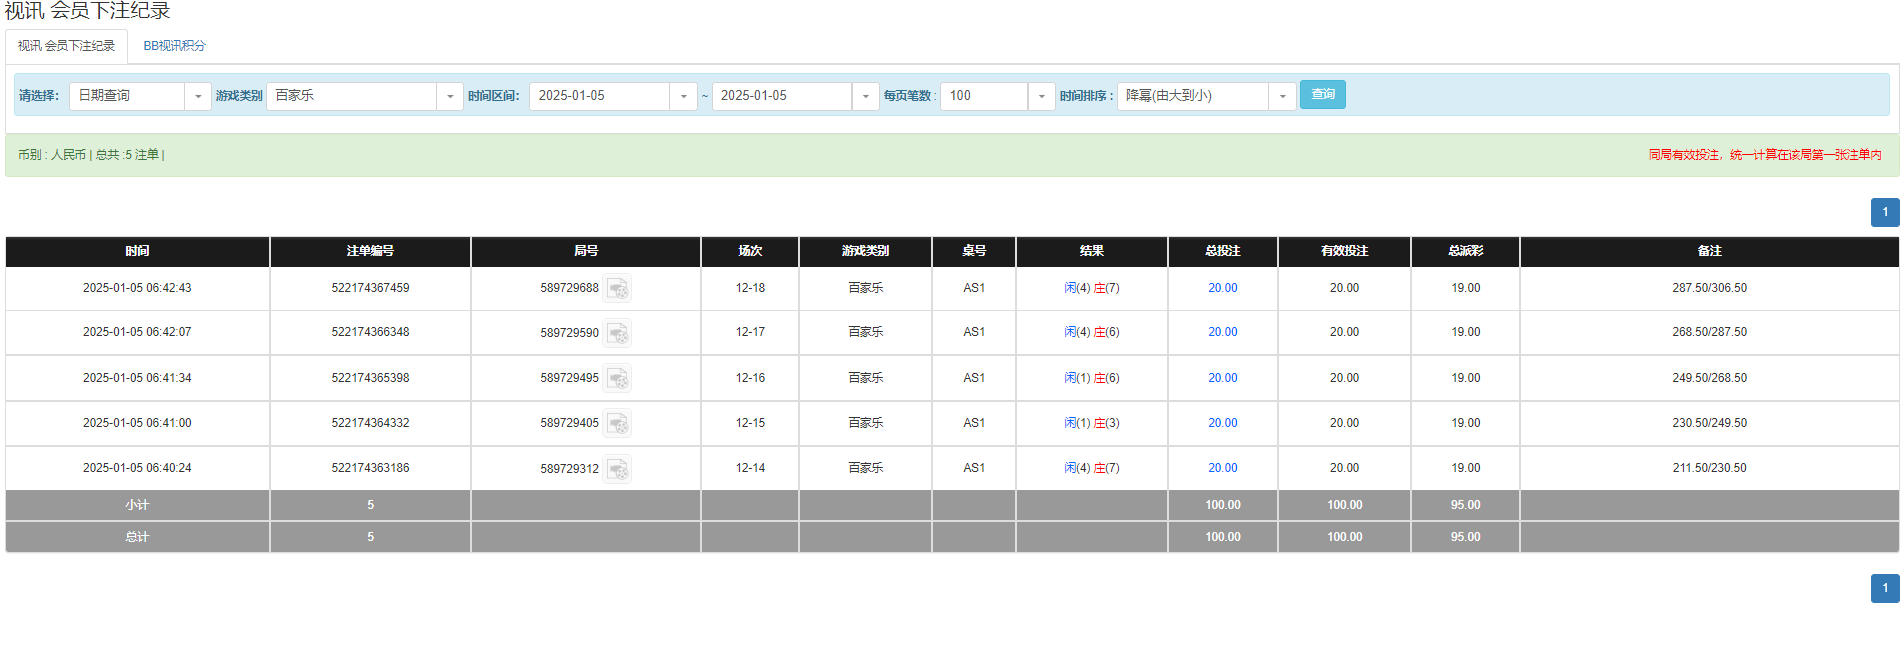Viewport: 1901px width, 669px height.
Task: Open video replay icon for round 589729405
Action: click(x=618, y=424)
